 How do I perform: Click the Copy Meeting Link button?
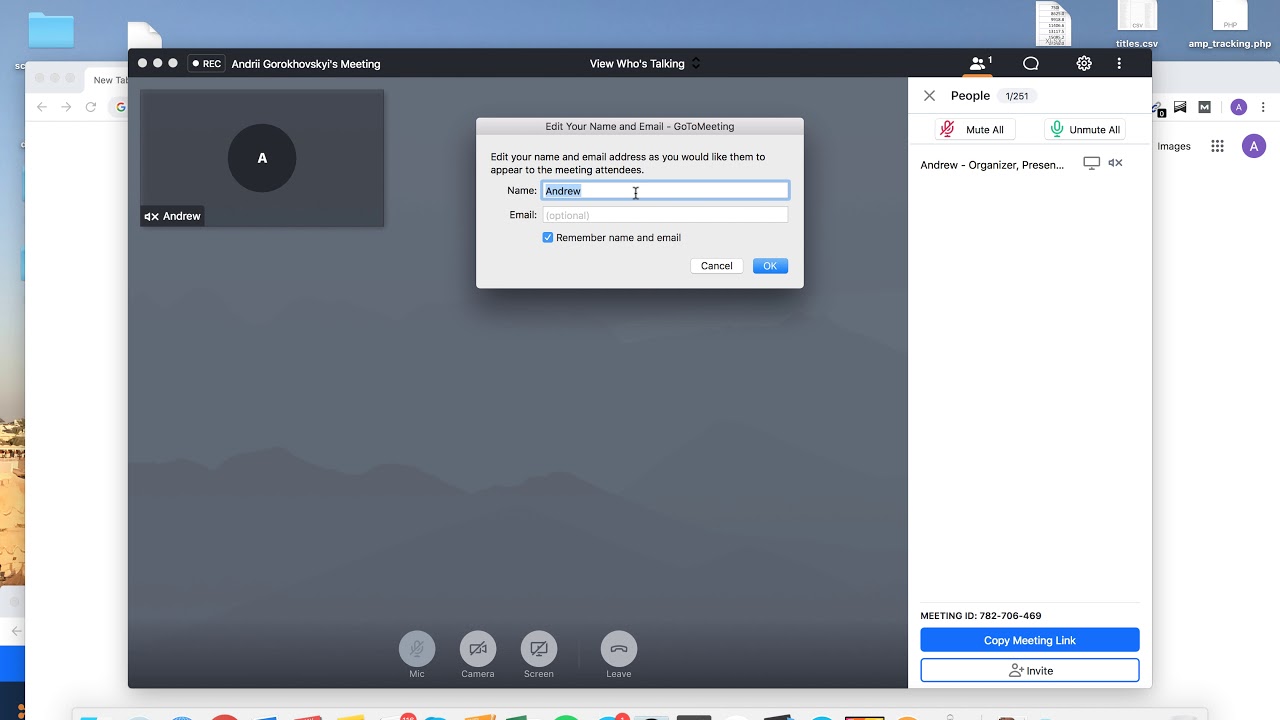click(1030, 640)
